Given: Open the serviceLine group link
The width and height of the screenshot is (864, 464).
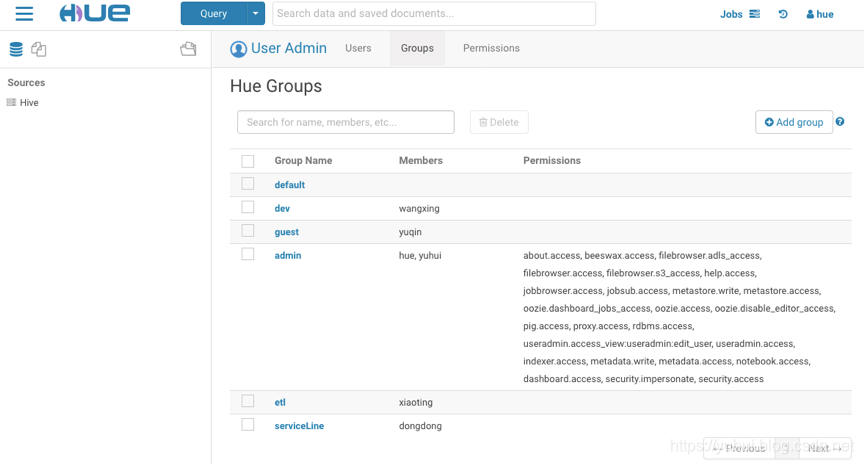Looking at the screenshot, I should tap(299, 426).
